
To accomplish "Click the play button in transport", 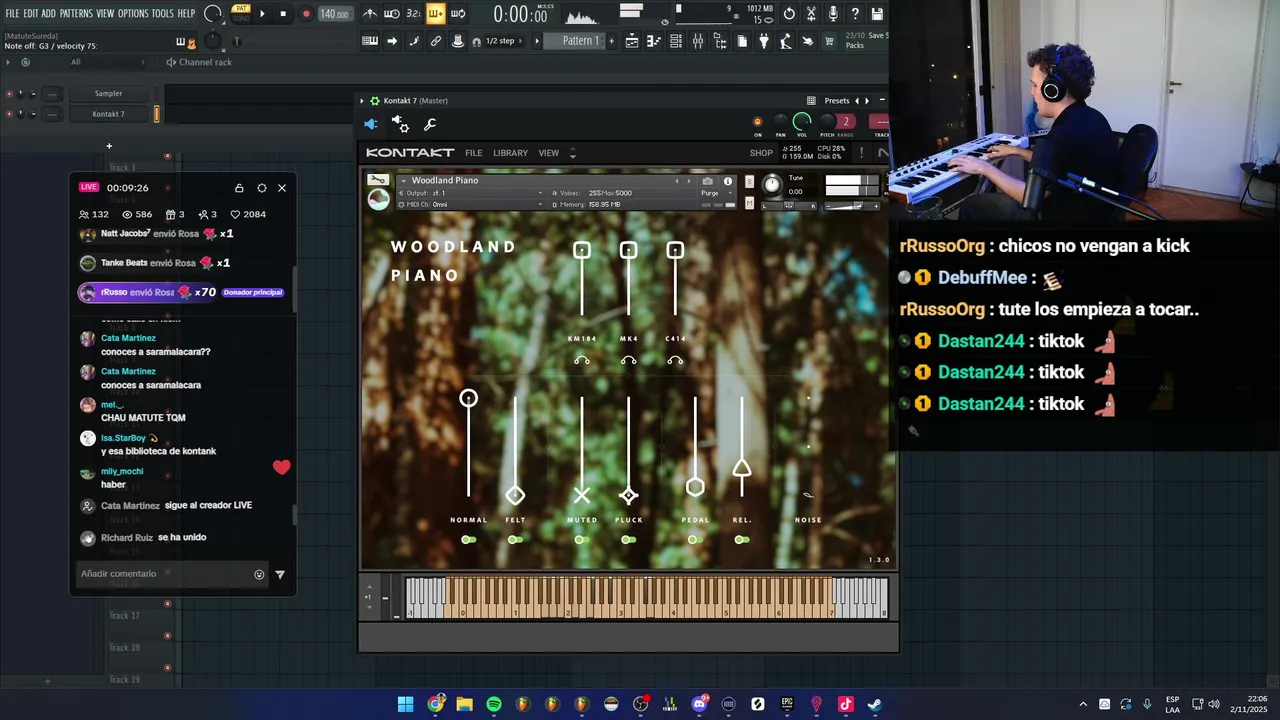I will pos(262,14).
